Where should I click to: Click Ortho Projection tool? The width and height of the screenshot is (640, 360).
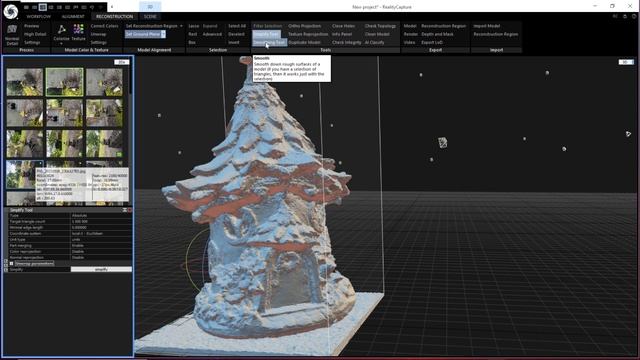[304, 26]
